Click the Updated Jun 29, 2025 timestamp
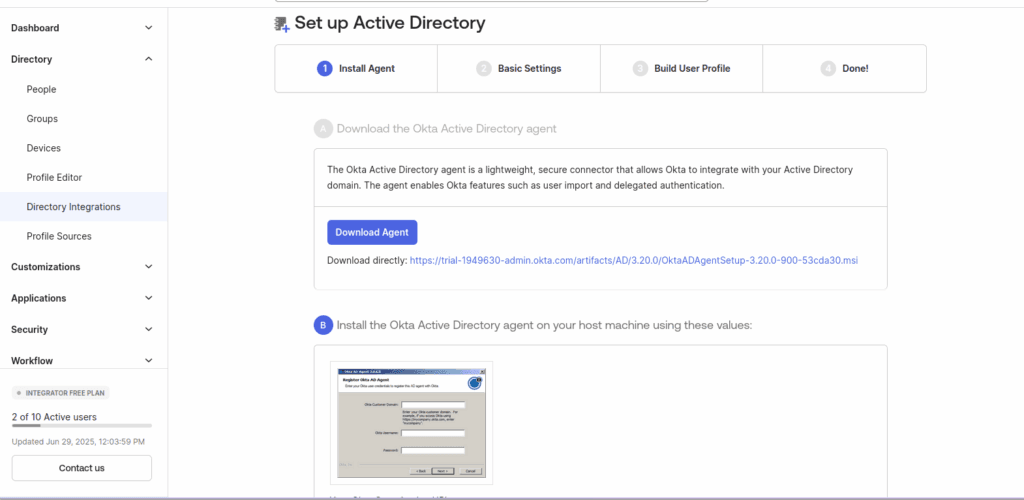The image size is (1024, 500). [78, 442]
